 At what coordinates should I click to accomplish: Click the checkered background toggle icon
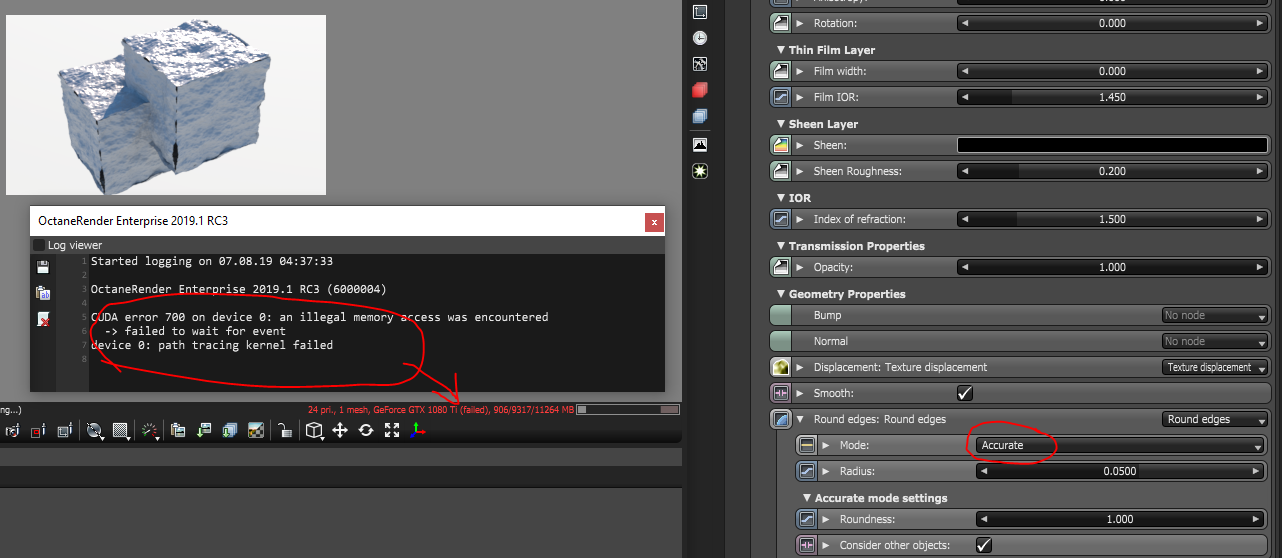pos(256,431)
